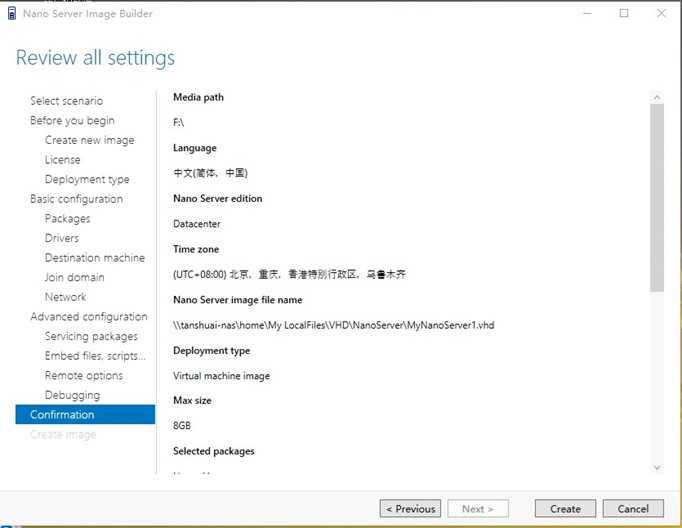Select Destination machine step

[x=95, y=257]
